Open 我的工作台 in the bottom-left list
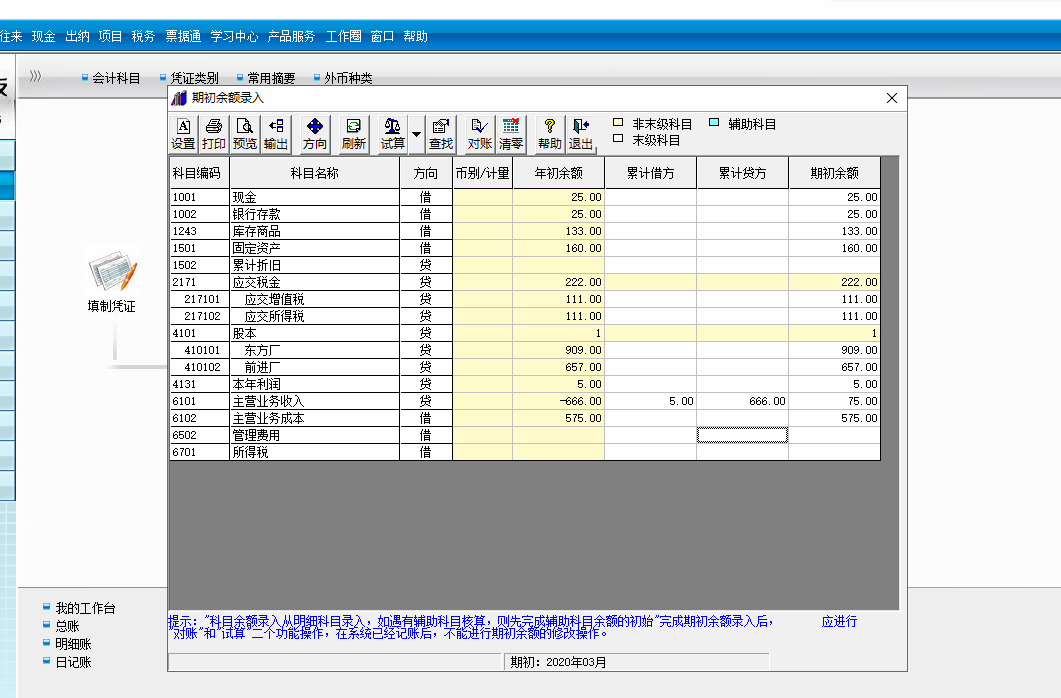The image size is (1061, 698). [x=85, y=608]
